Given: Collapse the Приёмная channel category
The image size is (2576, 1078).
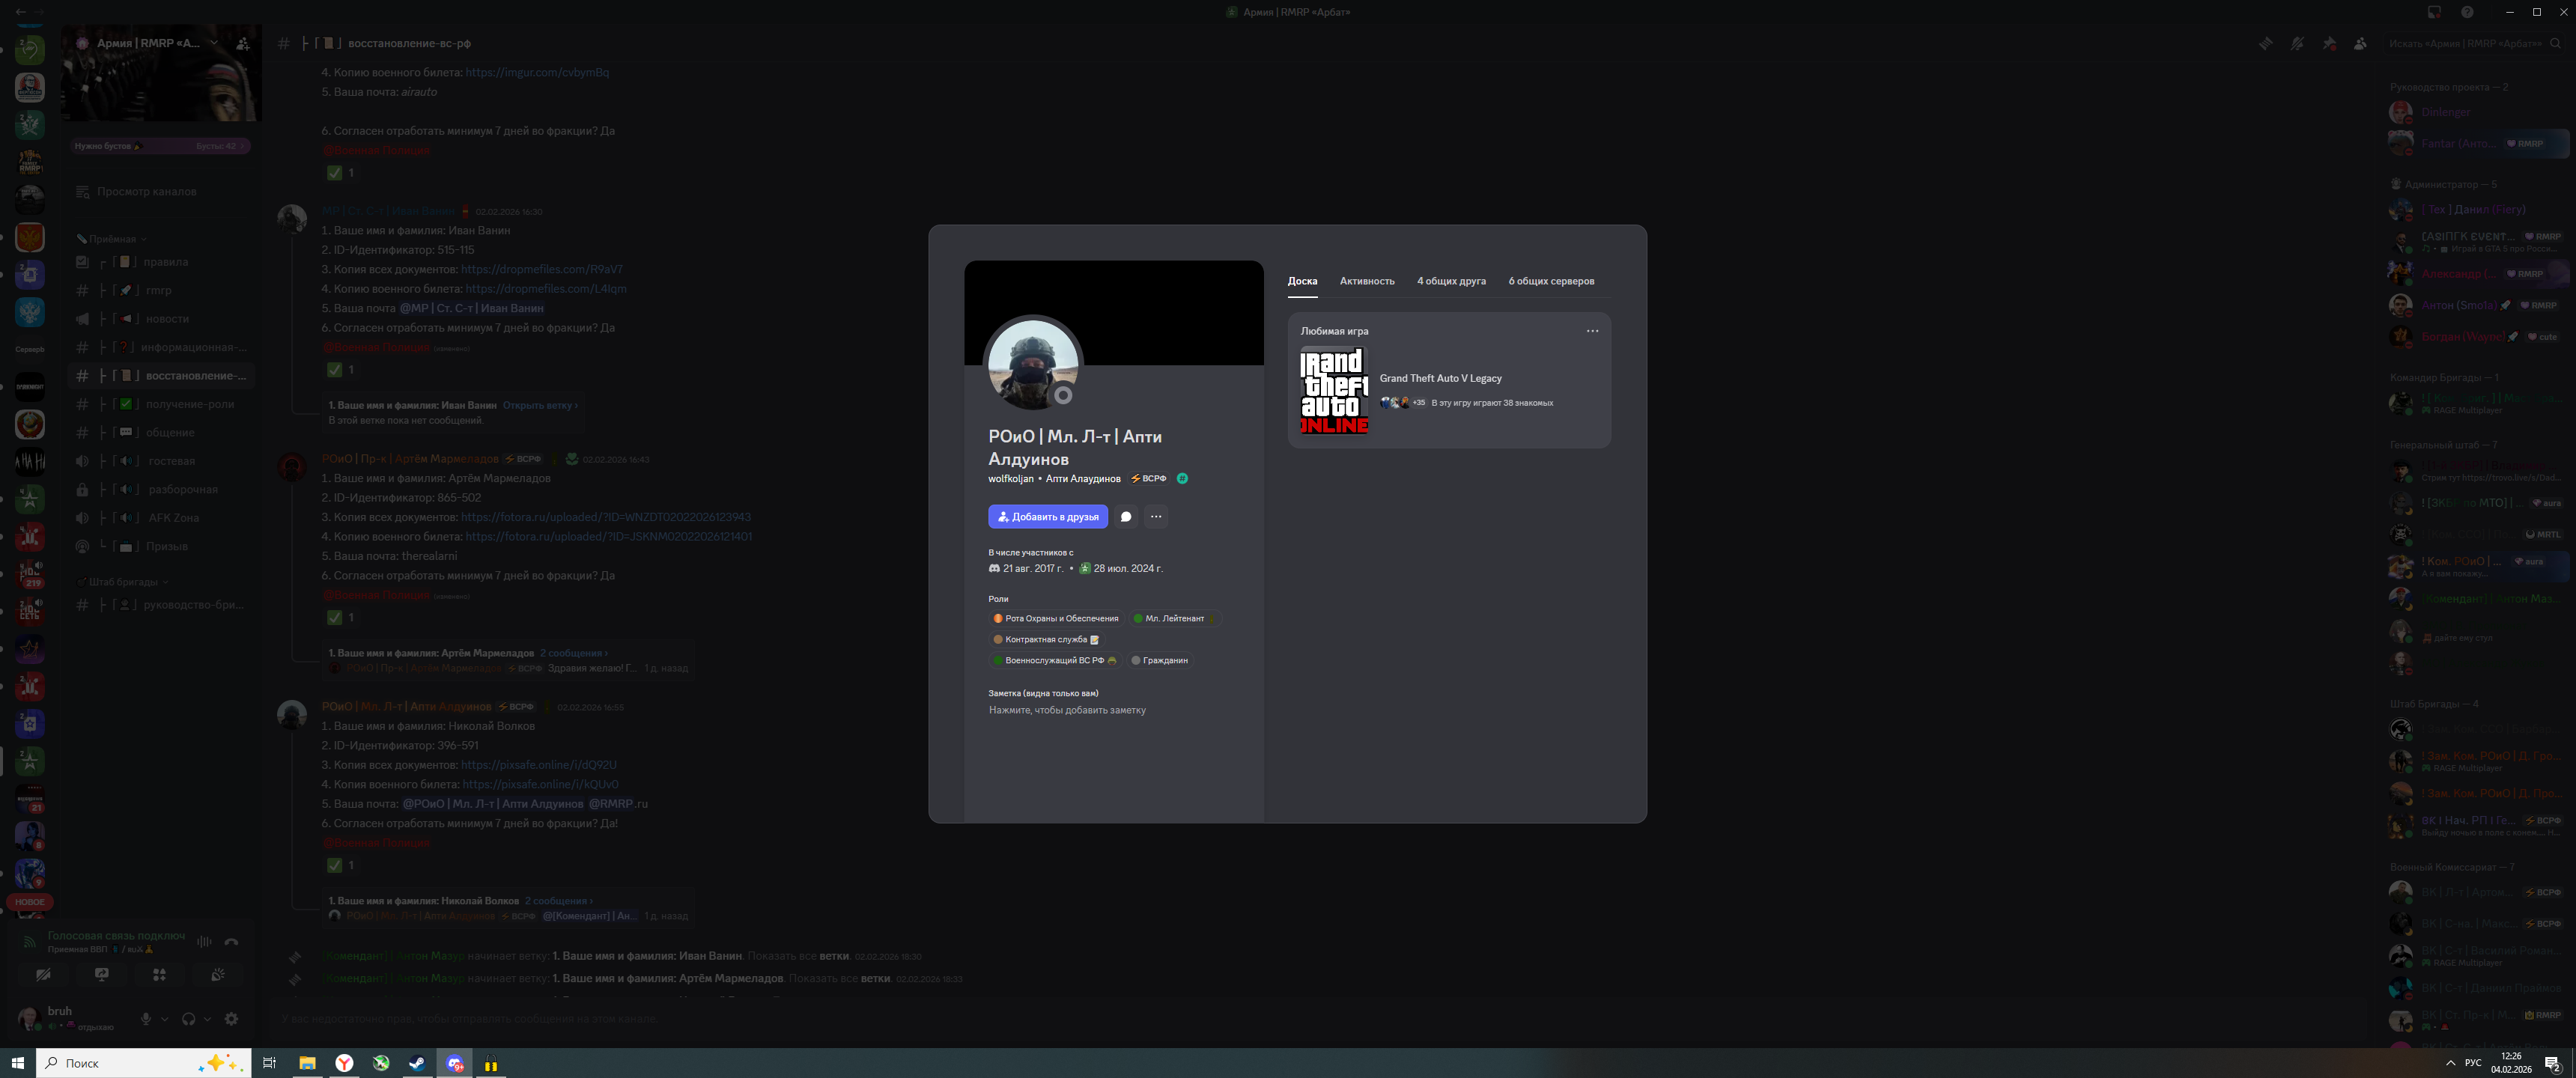Looking at the screenshot, I should click(112, 239).
